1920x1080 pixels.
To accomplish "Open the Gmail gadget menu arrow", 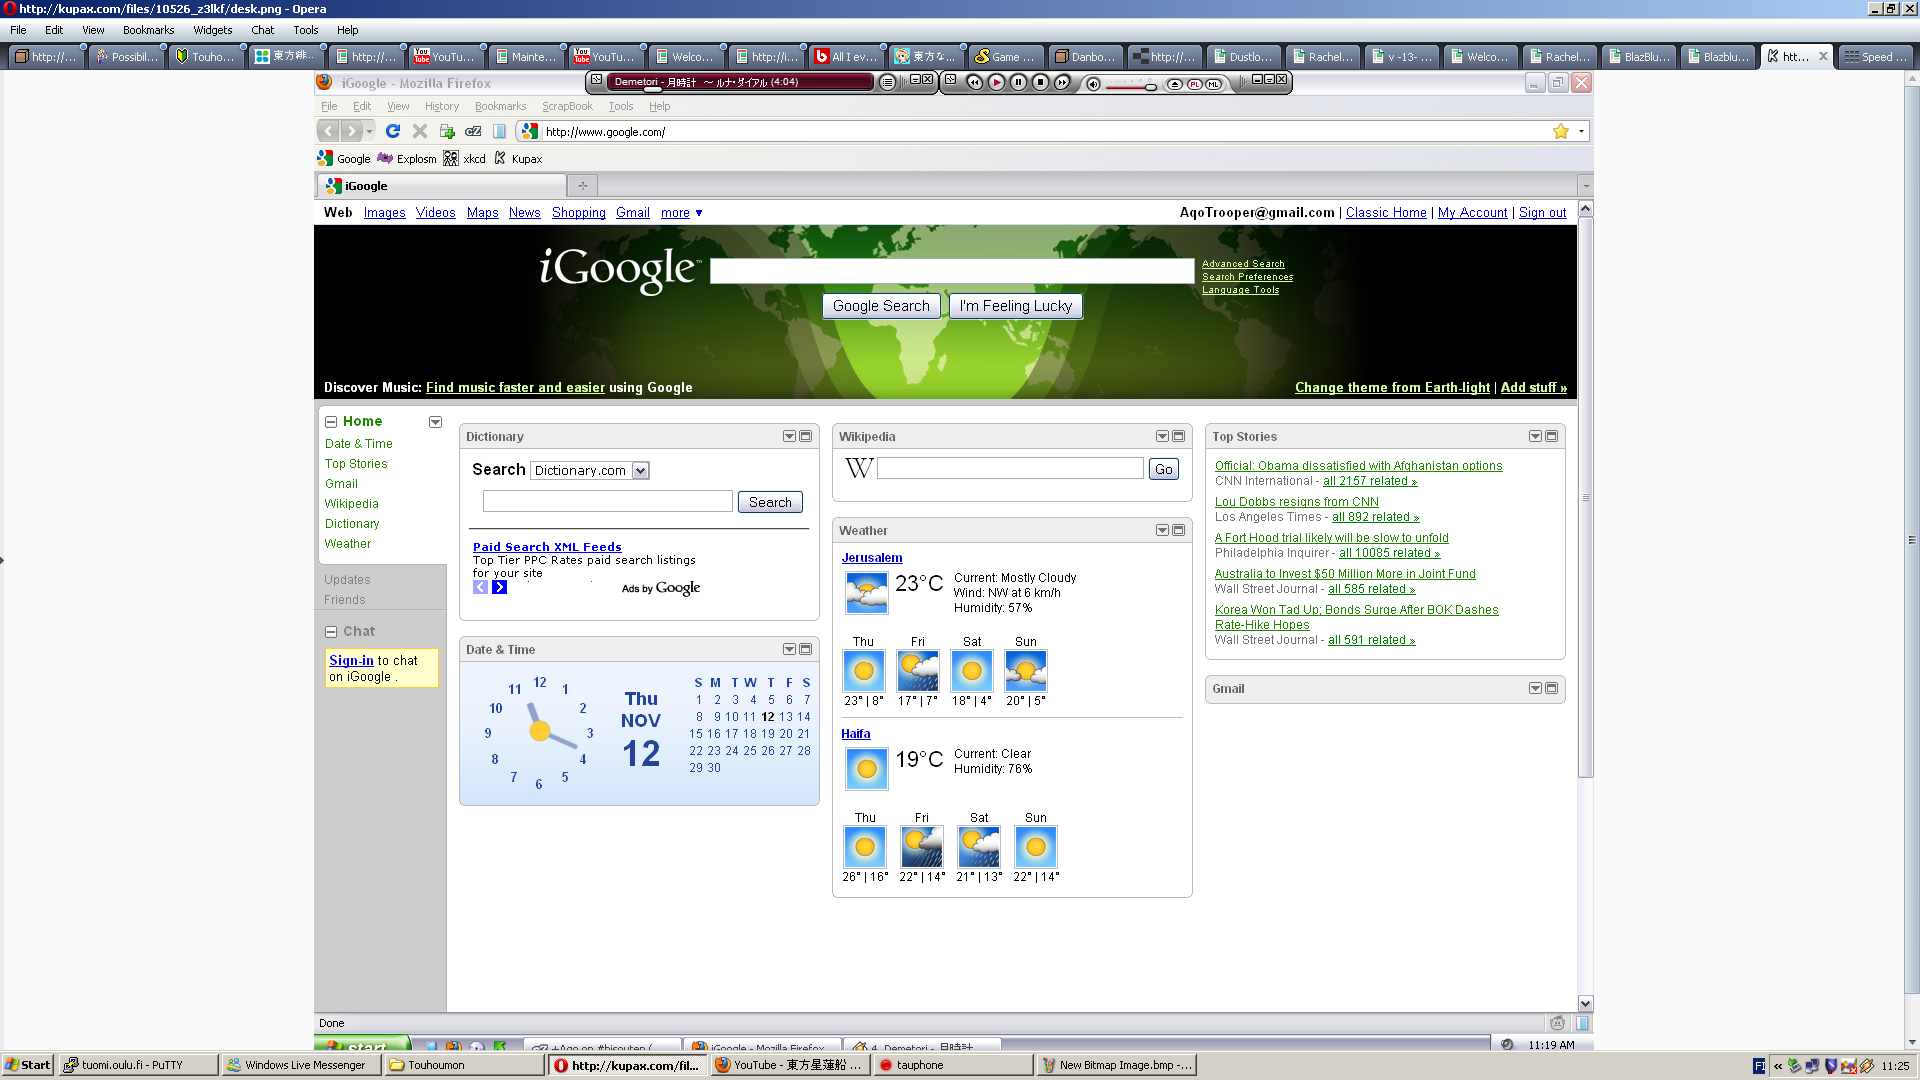I will coord(1535,689).
